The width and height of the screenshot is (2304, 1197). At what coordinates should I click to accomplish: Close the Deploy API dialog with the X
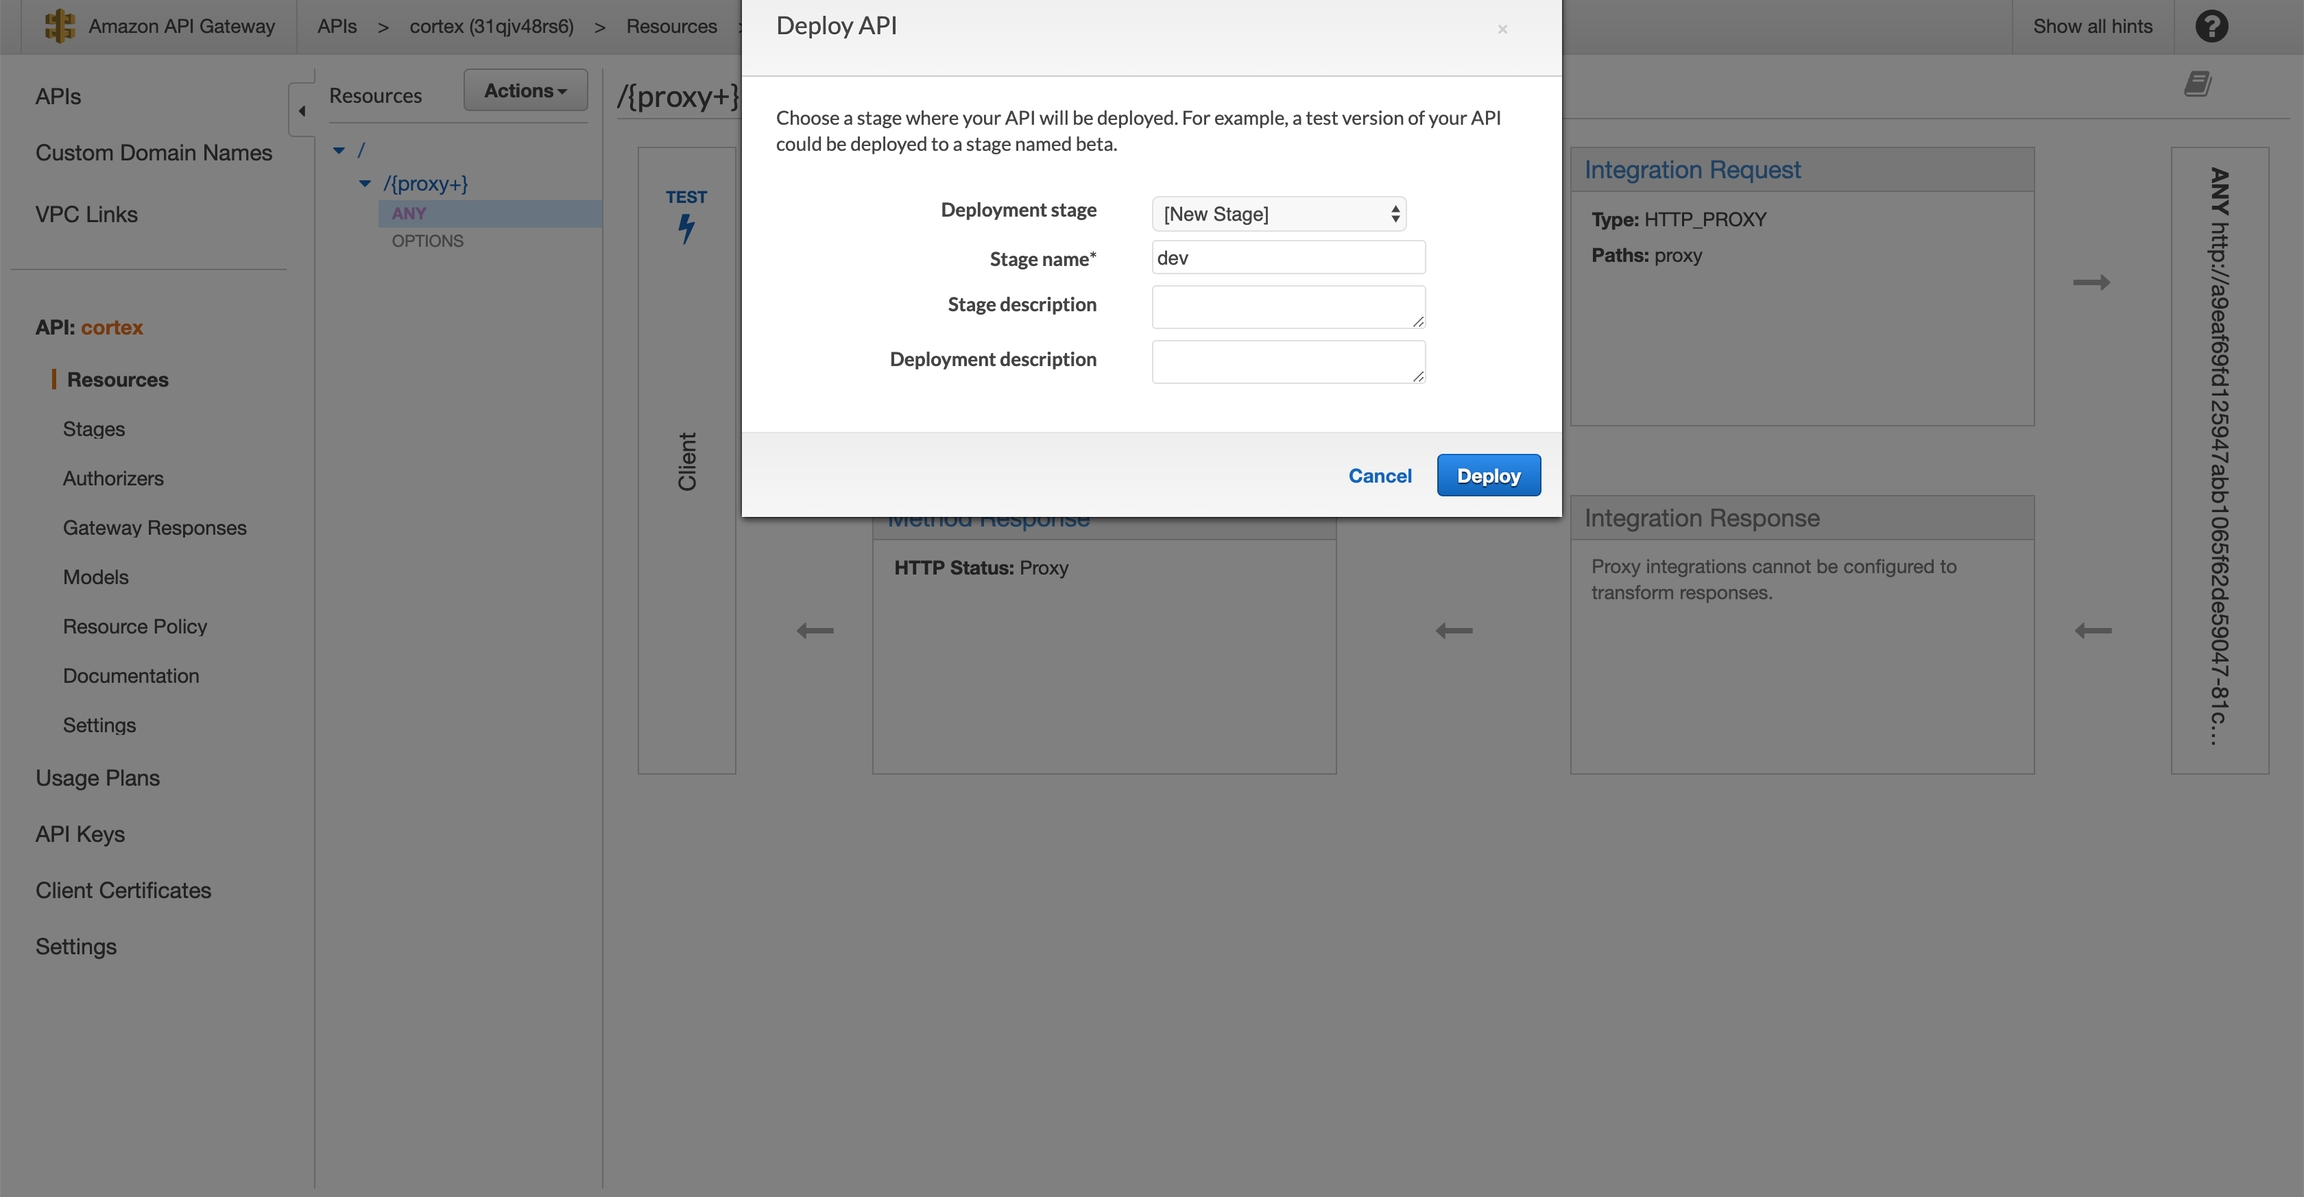(1502, 29)
